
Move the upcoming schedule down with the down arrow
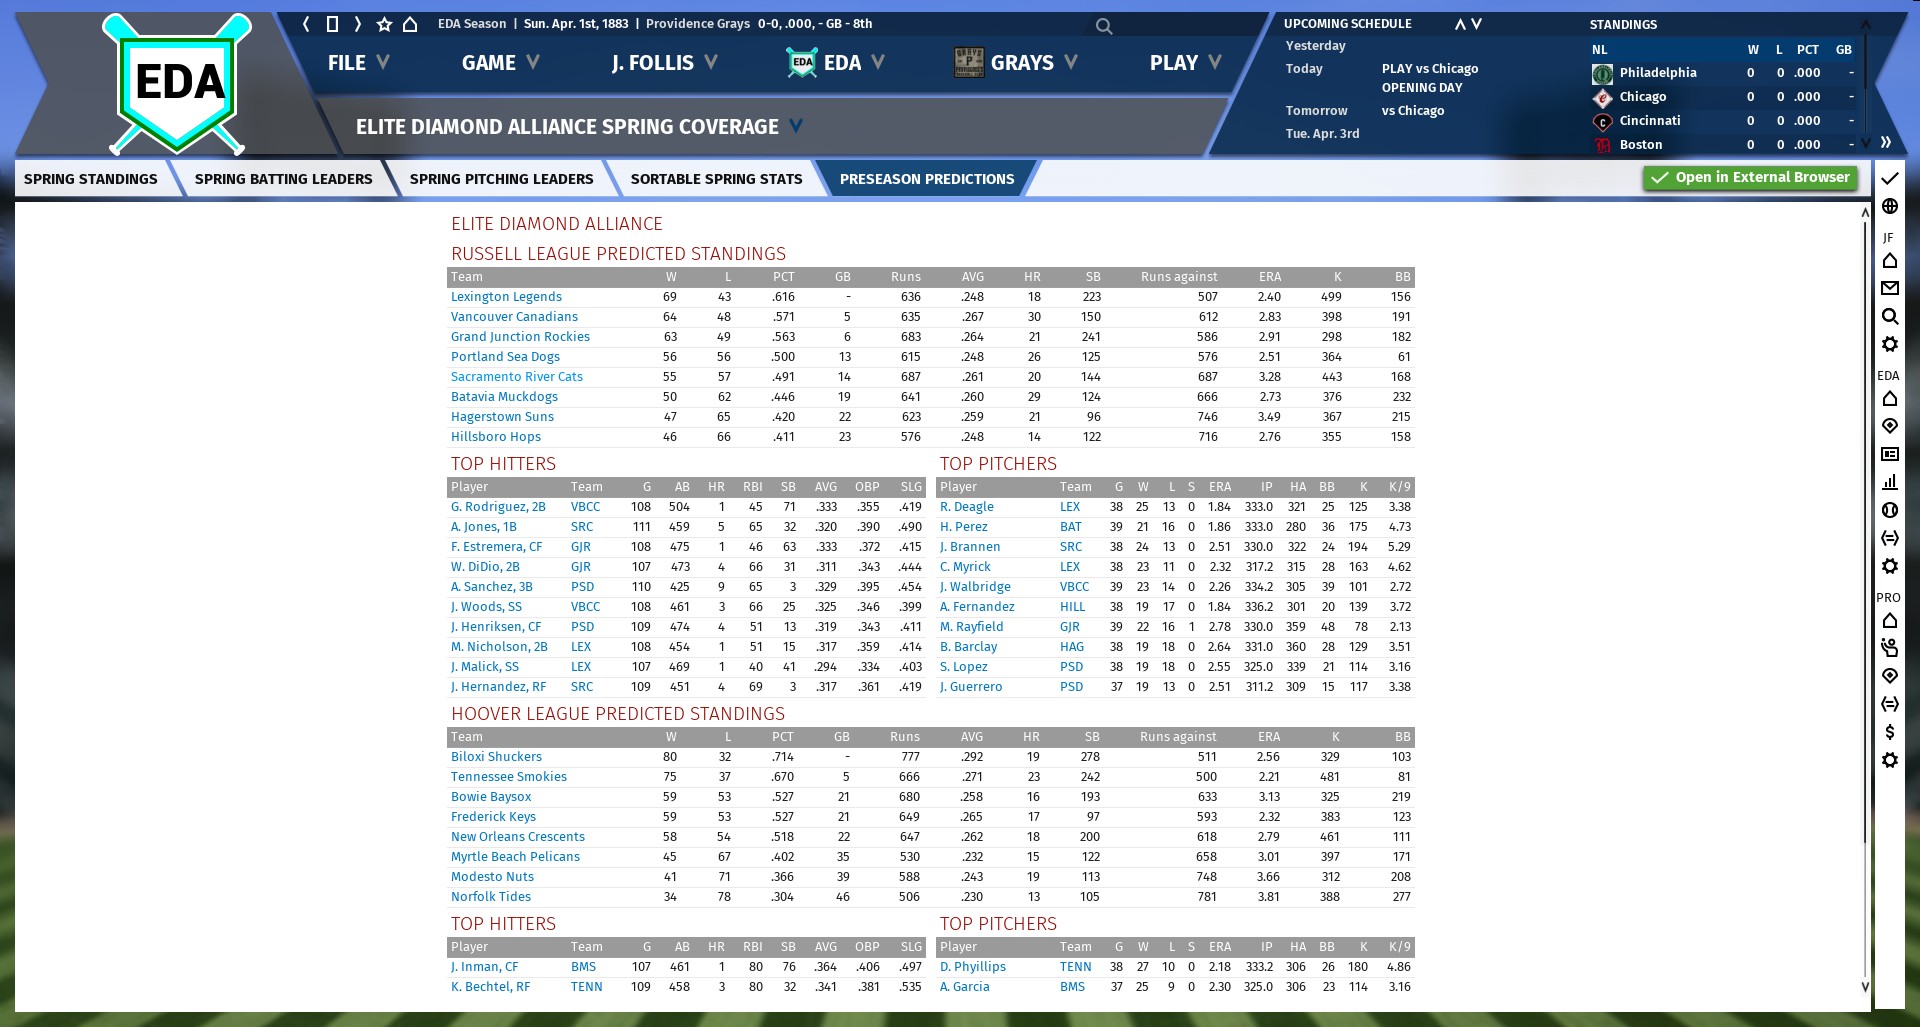(1477, 24)
